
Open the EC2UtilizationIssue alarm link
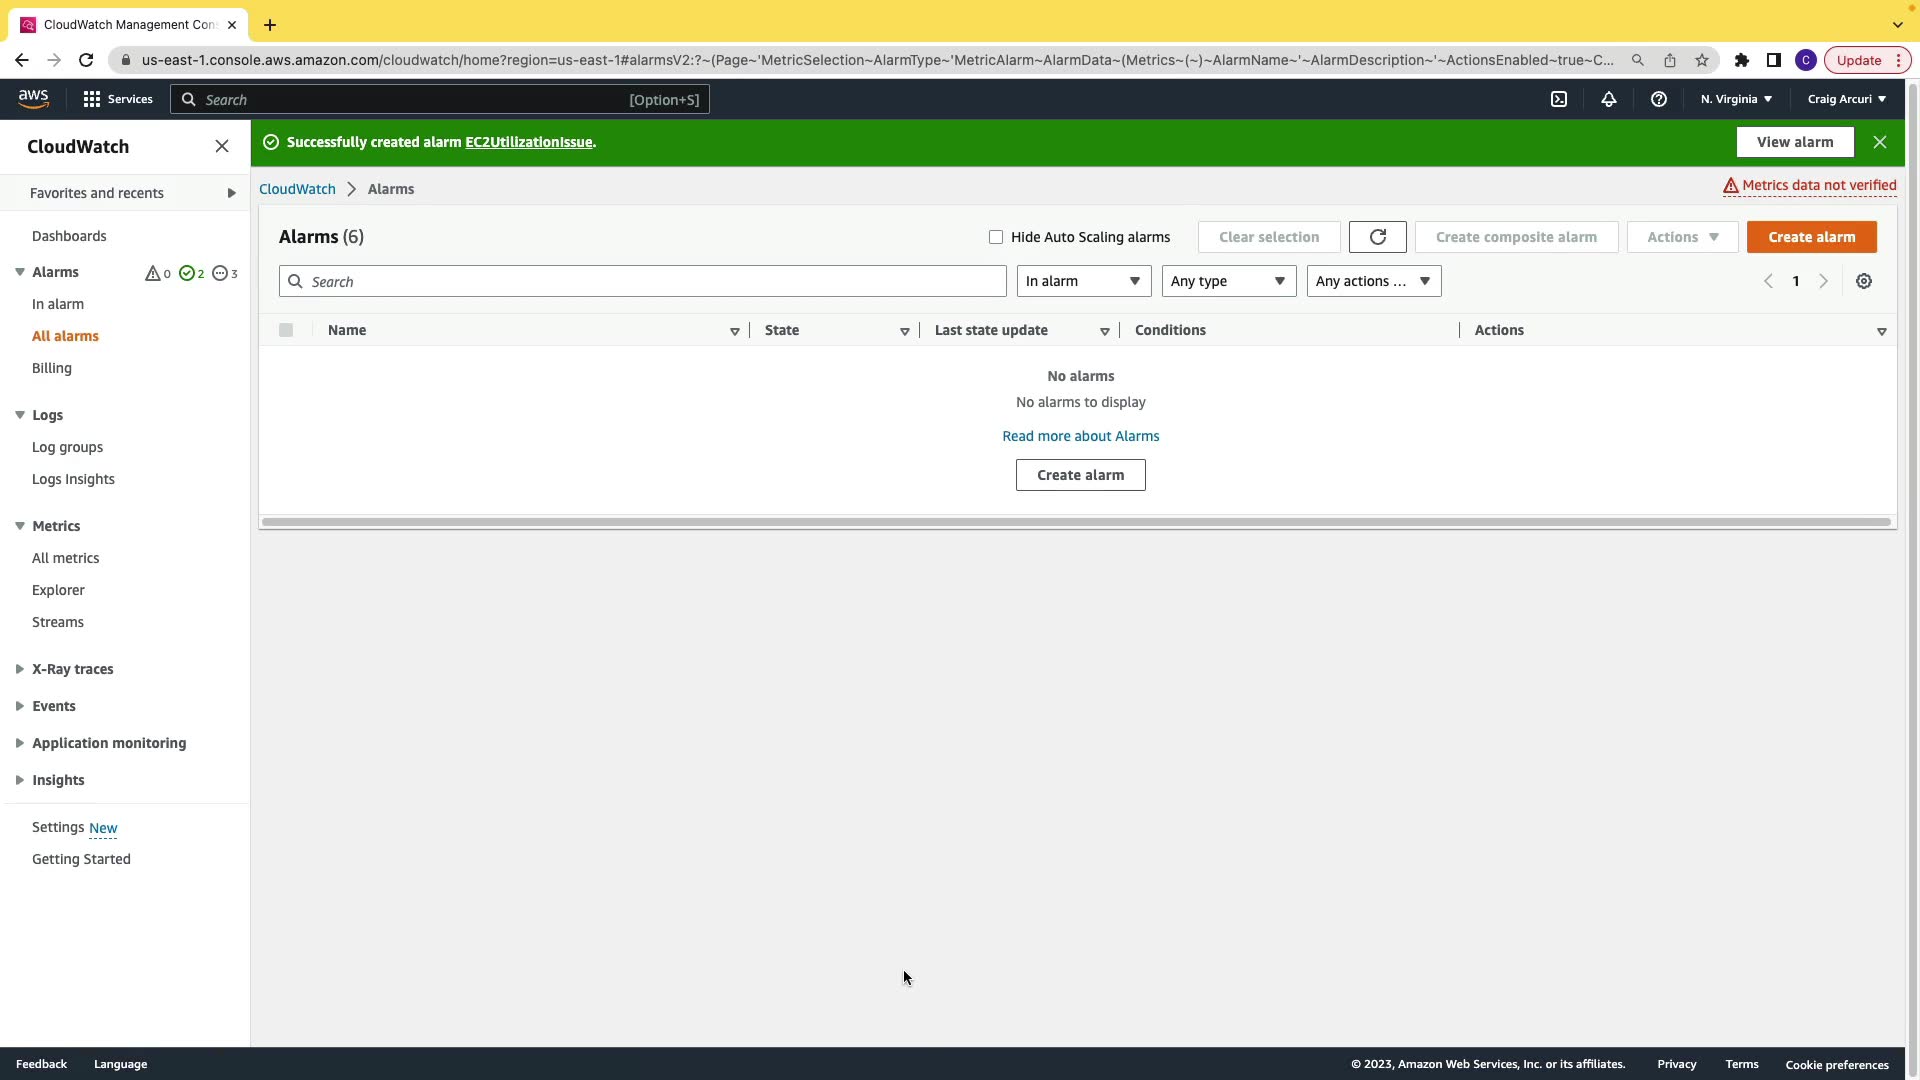(x=528, y=142)
